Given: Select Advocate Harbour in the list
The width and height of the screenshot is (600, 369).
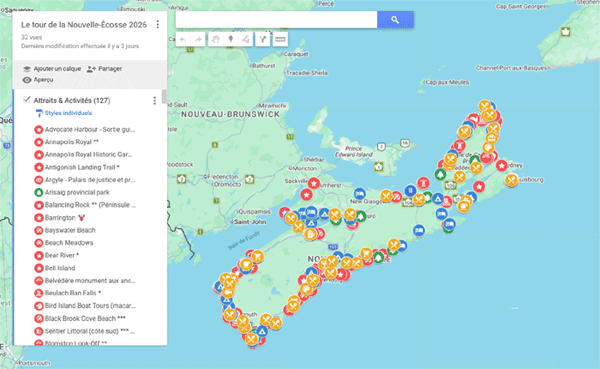Looking at the screenshot, I should coord(90,129).
